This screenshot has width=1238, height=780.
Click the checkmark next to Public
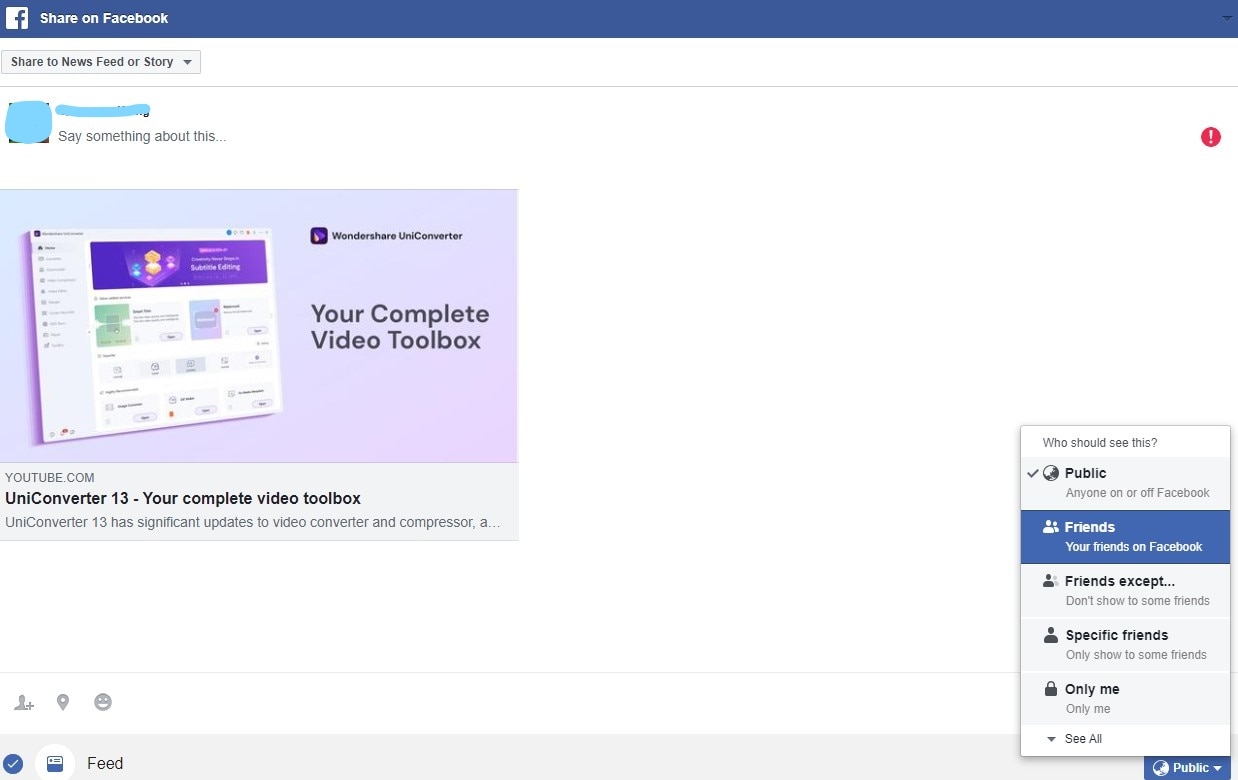1033,473
